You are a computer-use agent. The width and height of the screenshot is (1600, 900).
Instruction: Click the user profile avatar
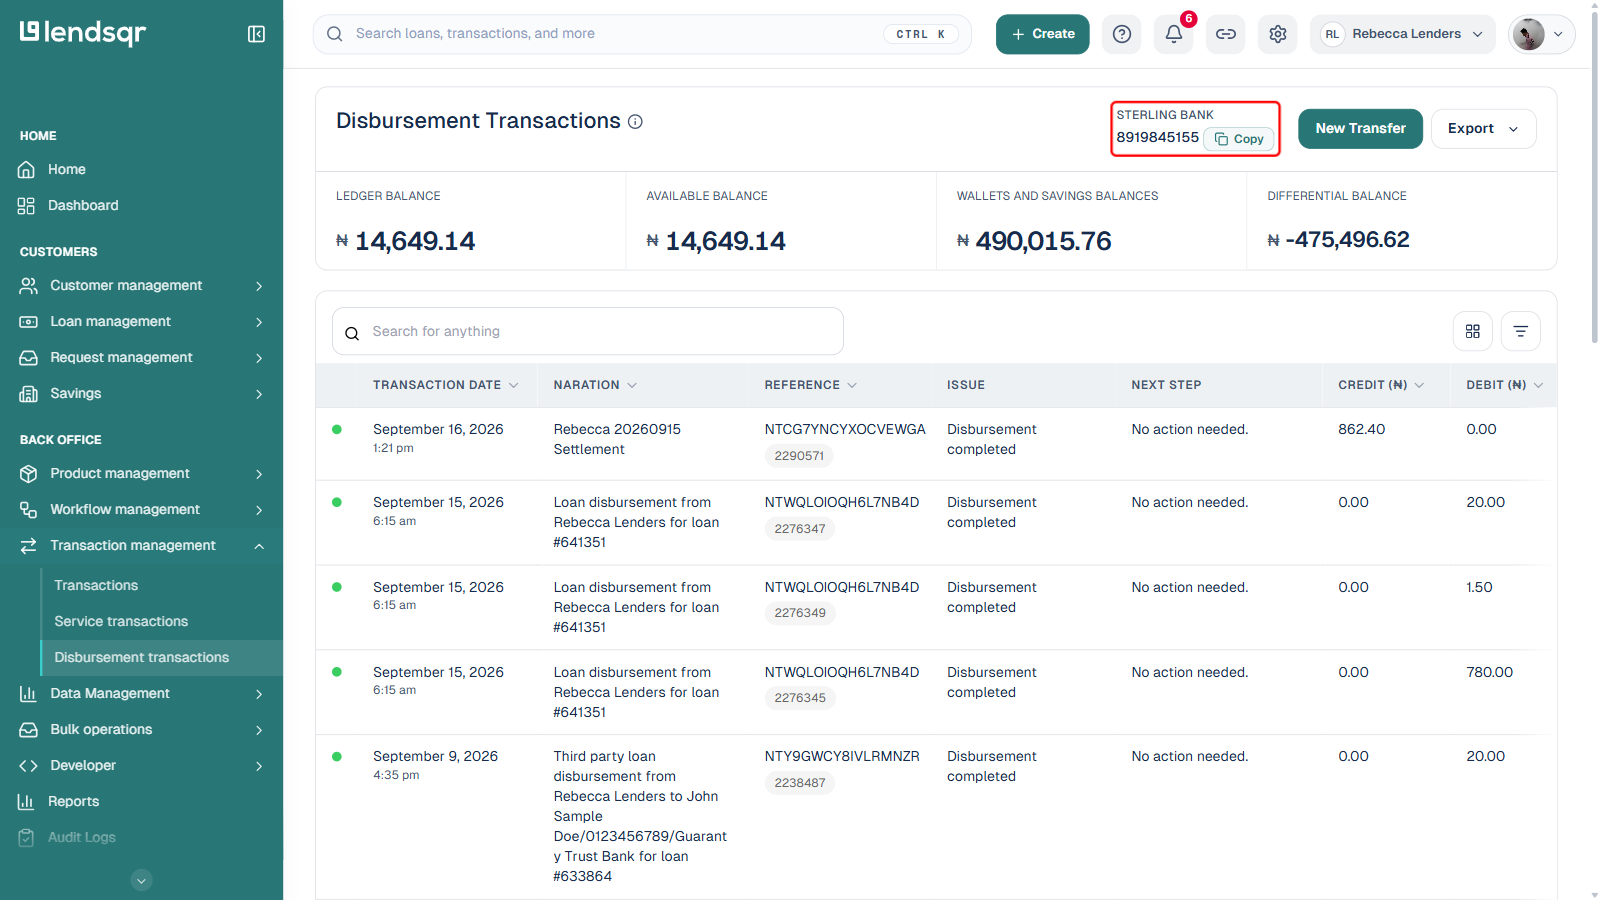(x=1528, y=34)
